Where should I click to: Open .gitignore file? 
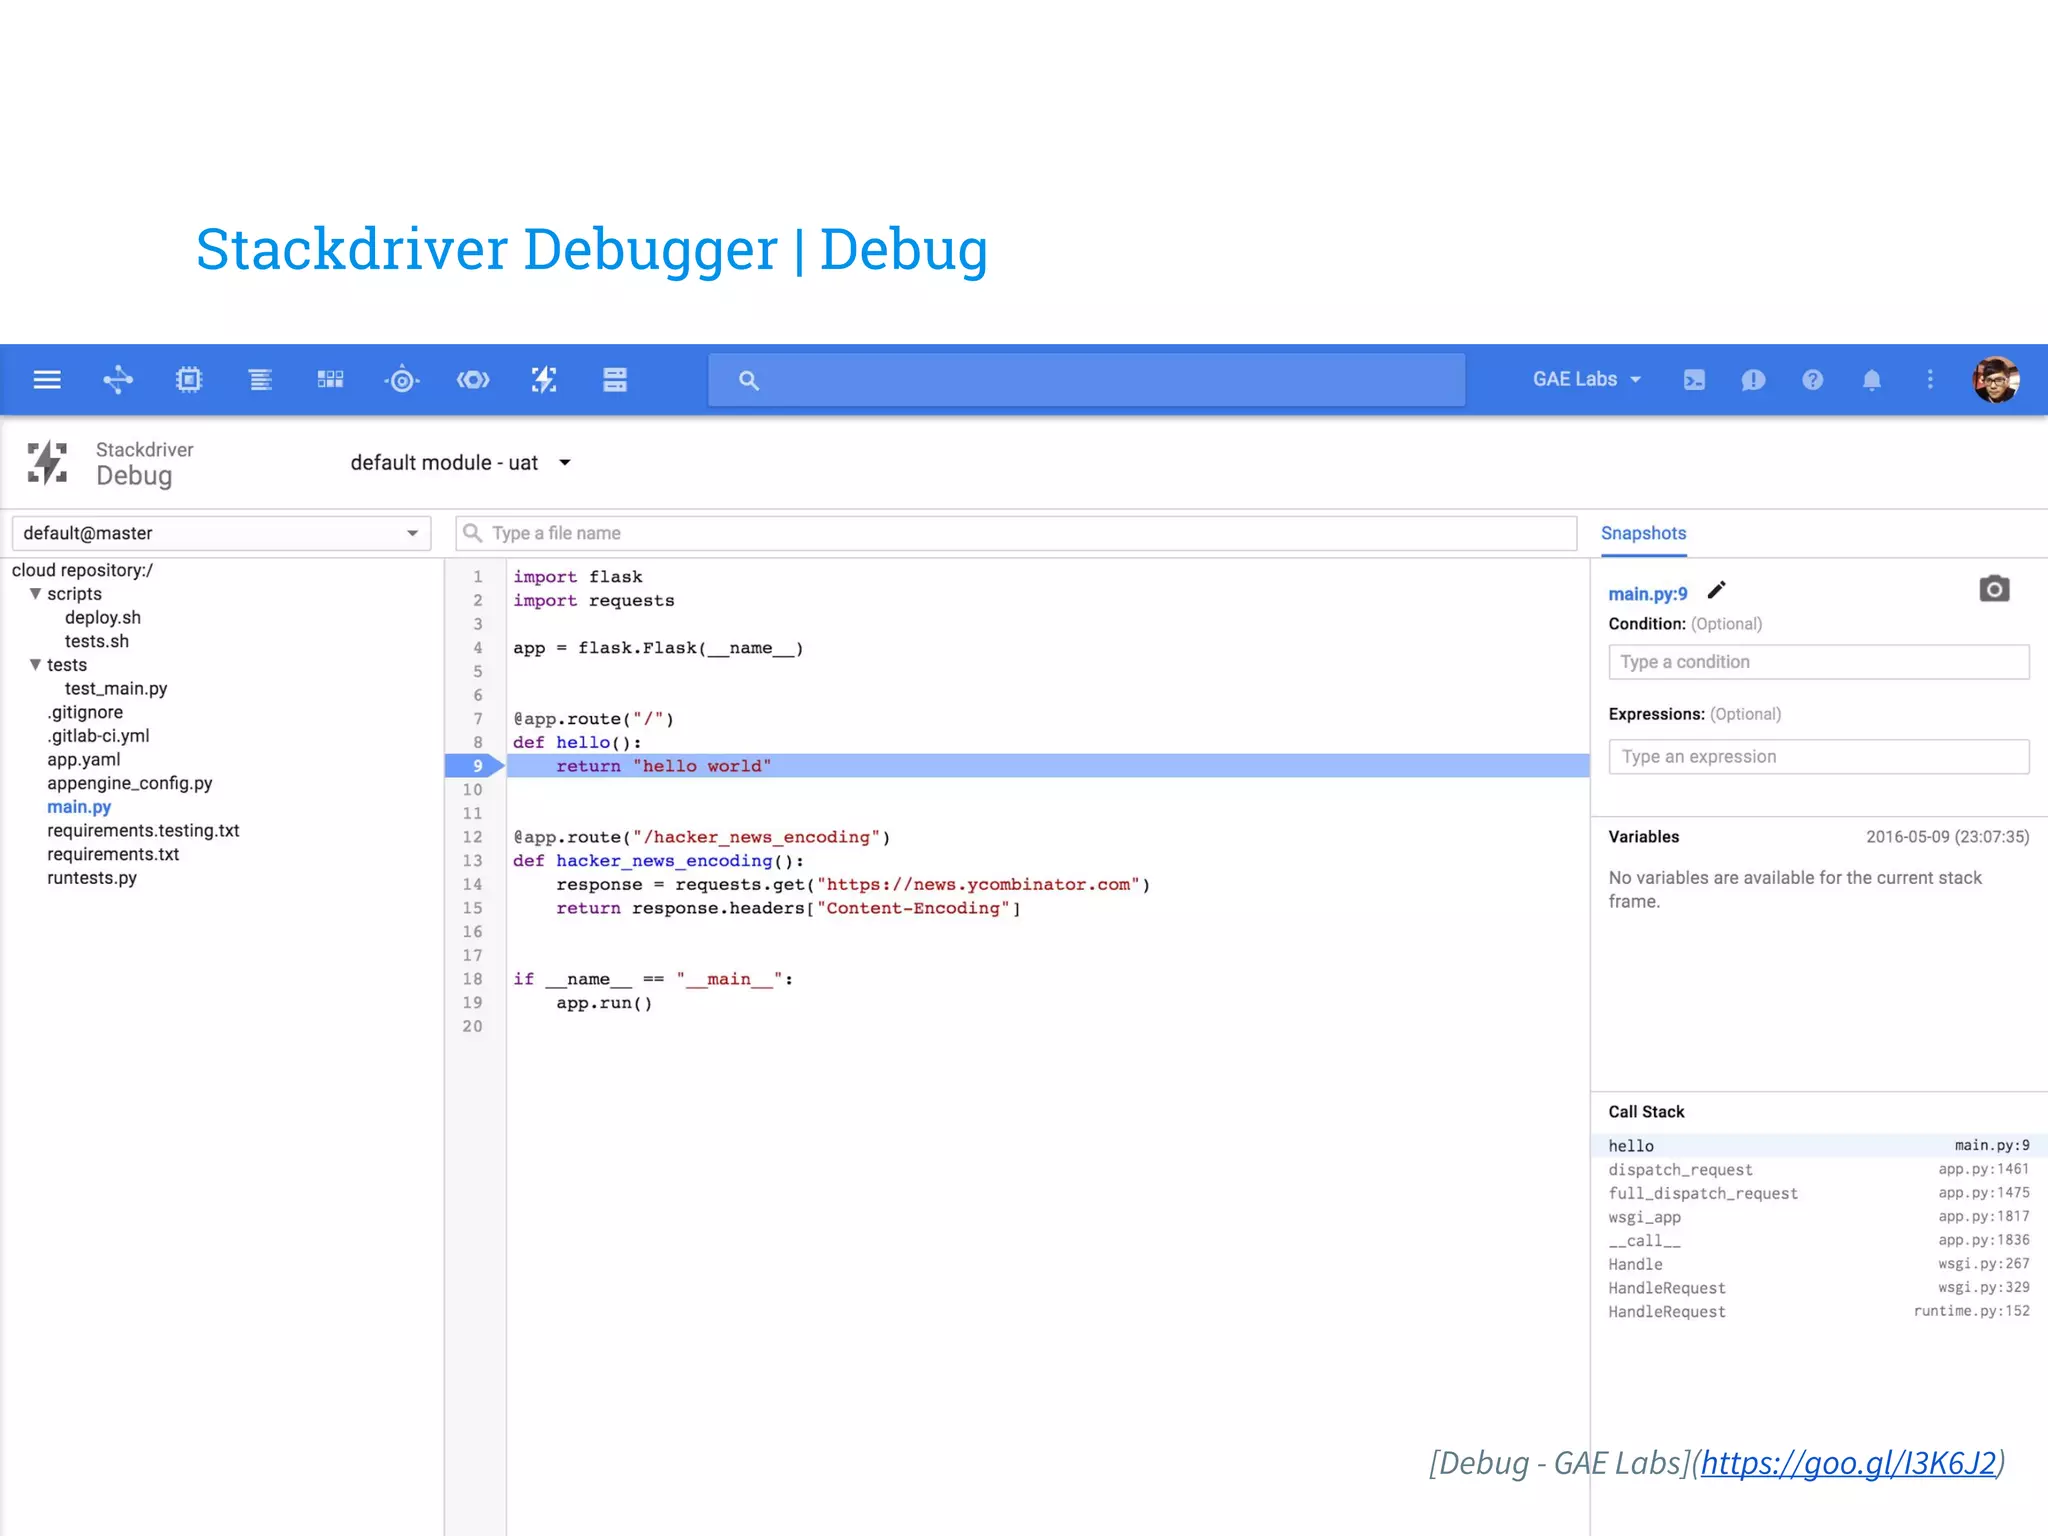coord(85,712)
